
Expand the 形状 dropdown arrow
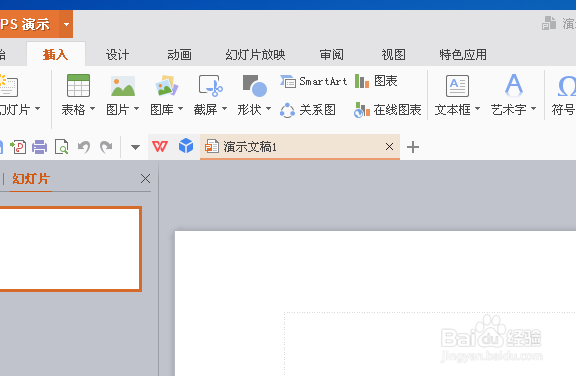pos(269,109)
